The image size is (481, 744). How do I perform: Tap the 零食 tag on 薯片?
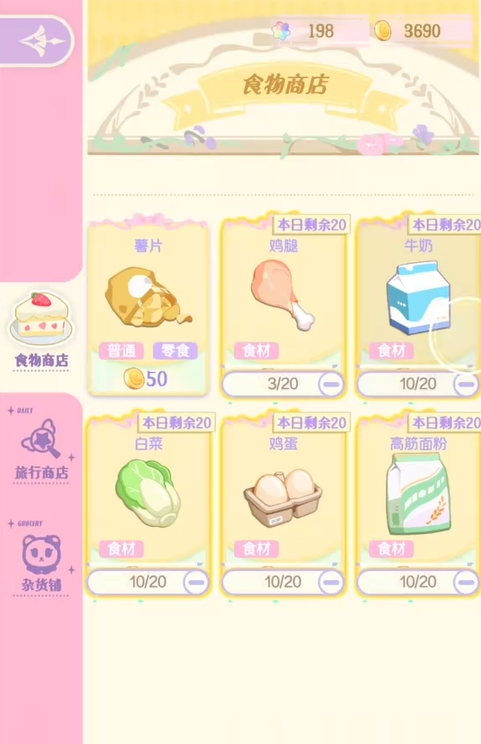click(175, 351)
